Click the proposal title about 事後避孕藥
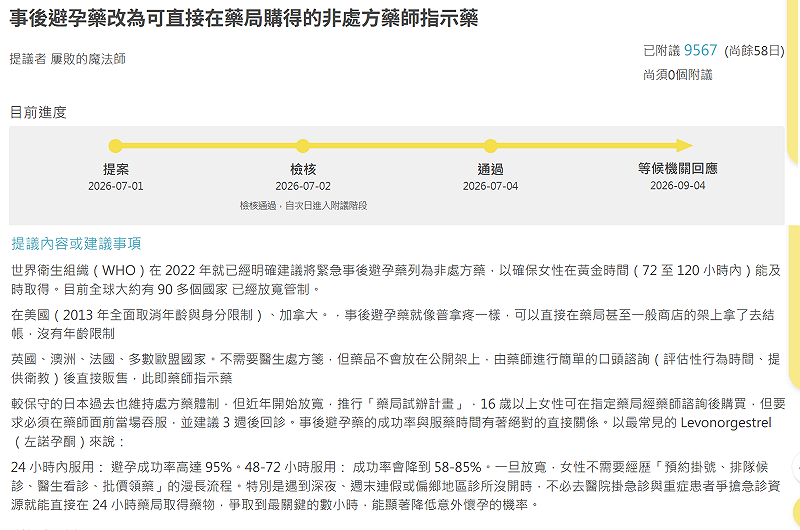The image size is (800, 530). click(x=244, y=18)
